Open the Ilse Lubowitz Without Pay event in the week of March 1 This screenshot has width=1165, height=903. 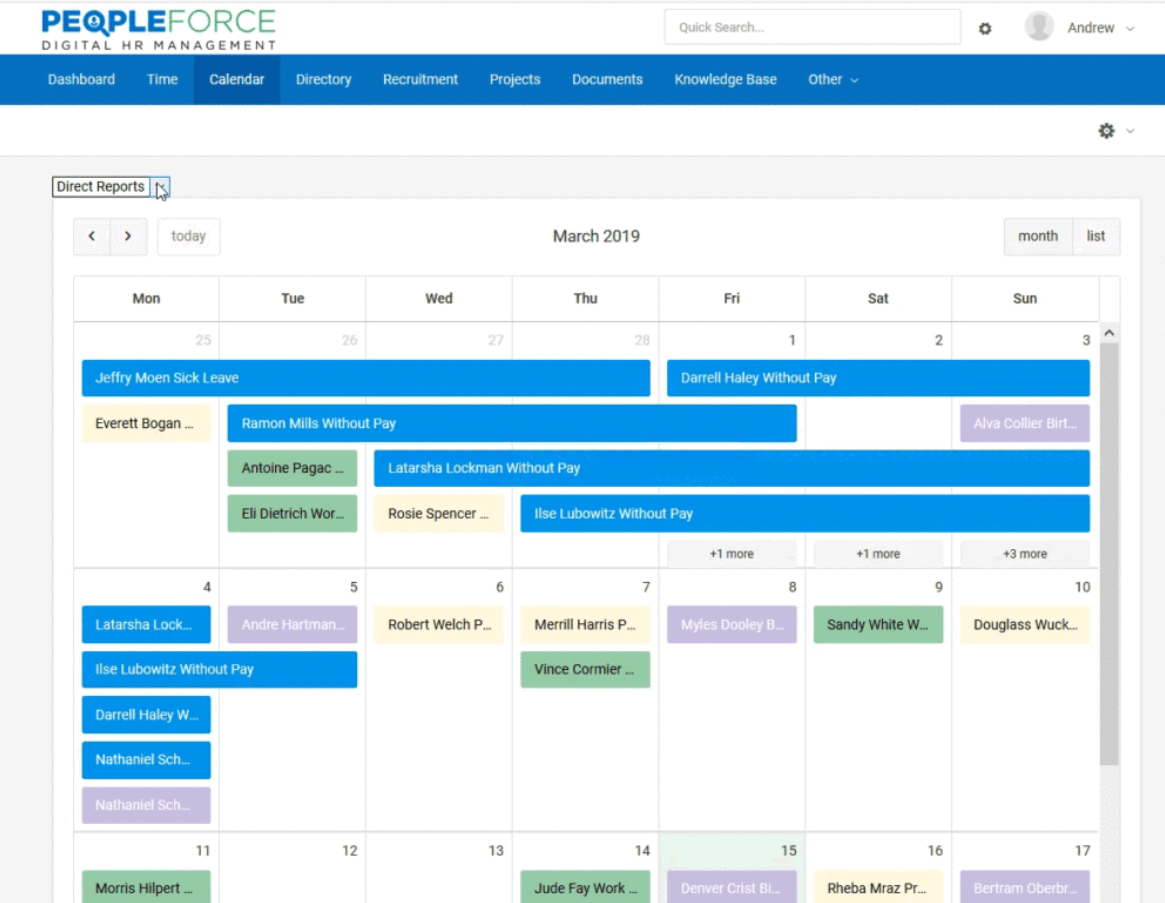point(805,514)
